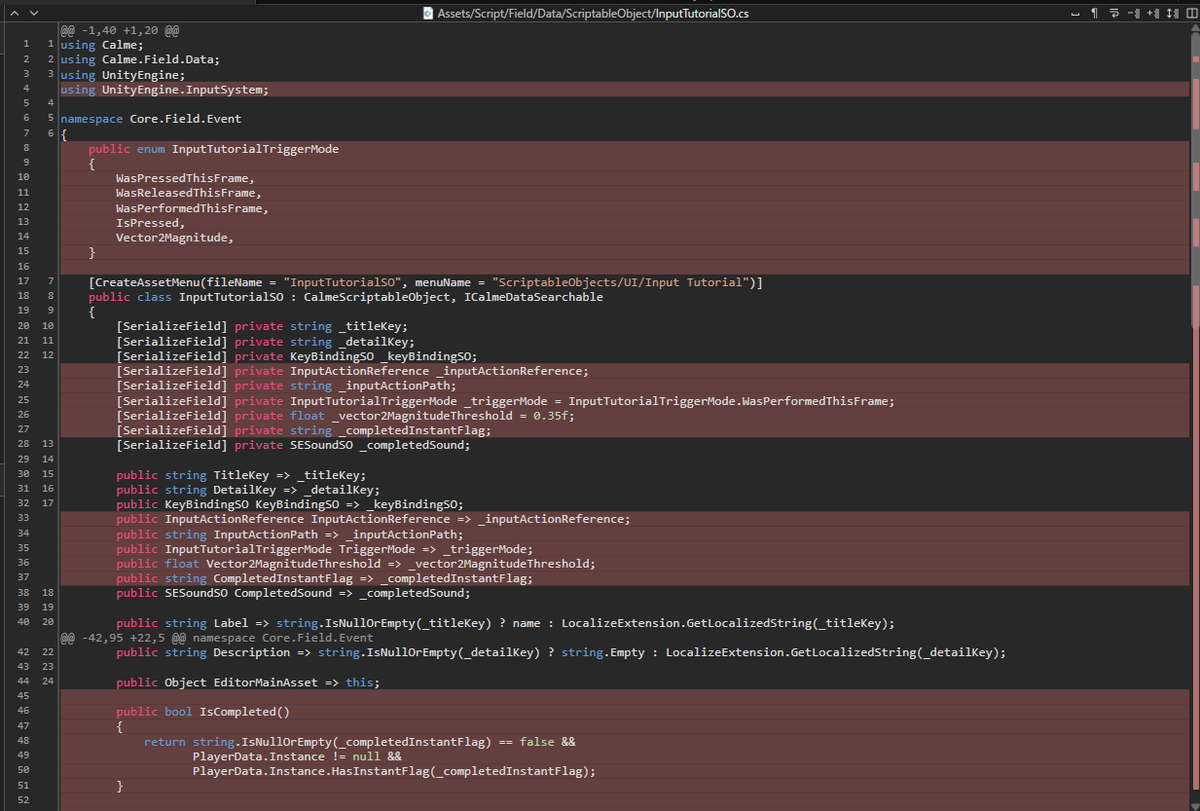Click the _completedSound serialized field line
The width and height of the screenshot is (1200, 811).
pos(293,445)
